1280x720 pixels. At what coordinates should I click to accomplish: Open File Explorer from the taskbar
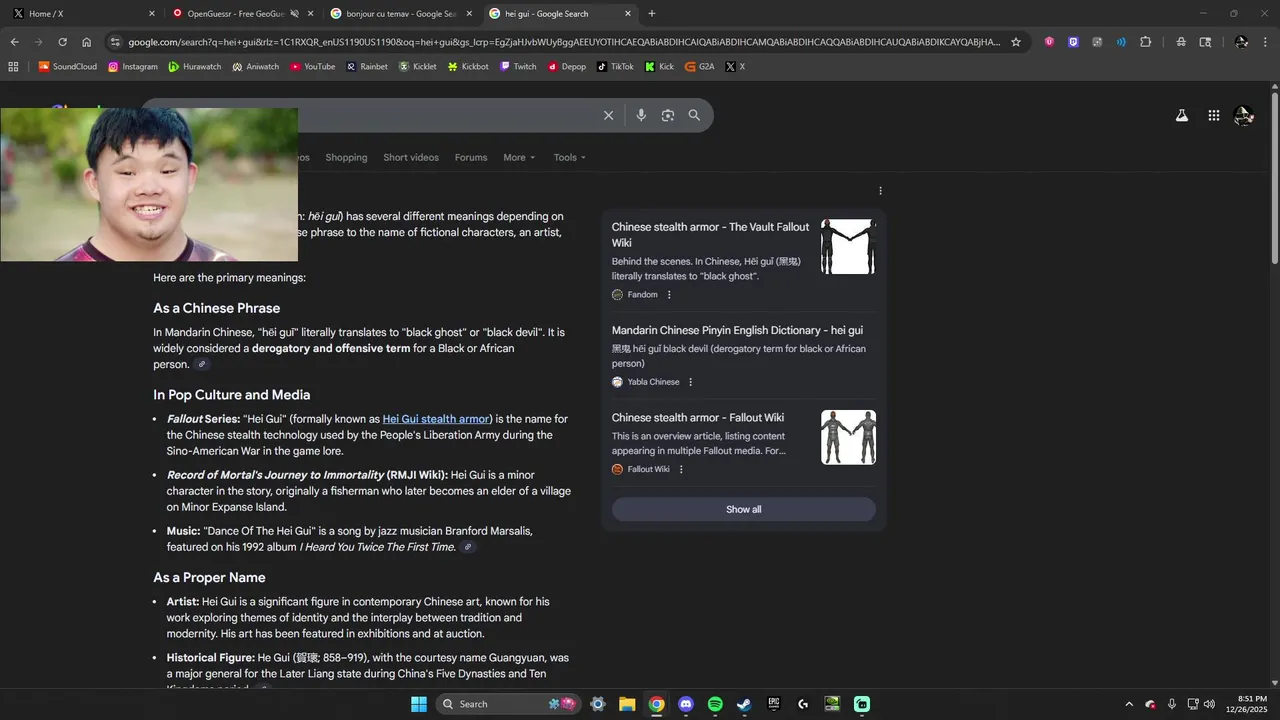pos(627,704)
